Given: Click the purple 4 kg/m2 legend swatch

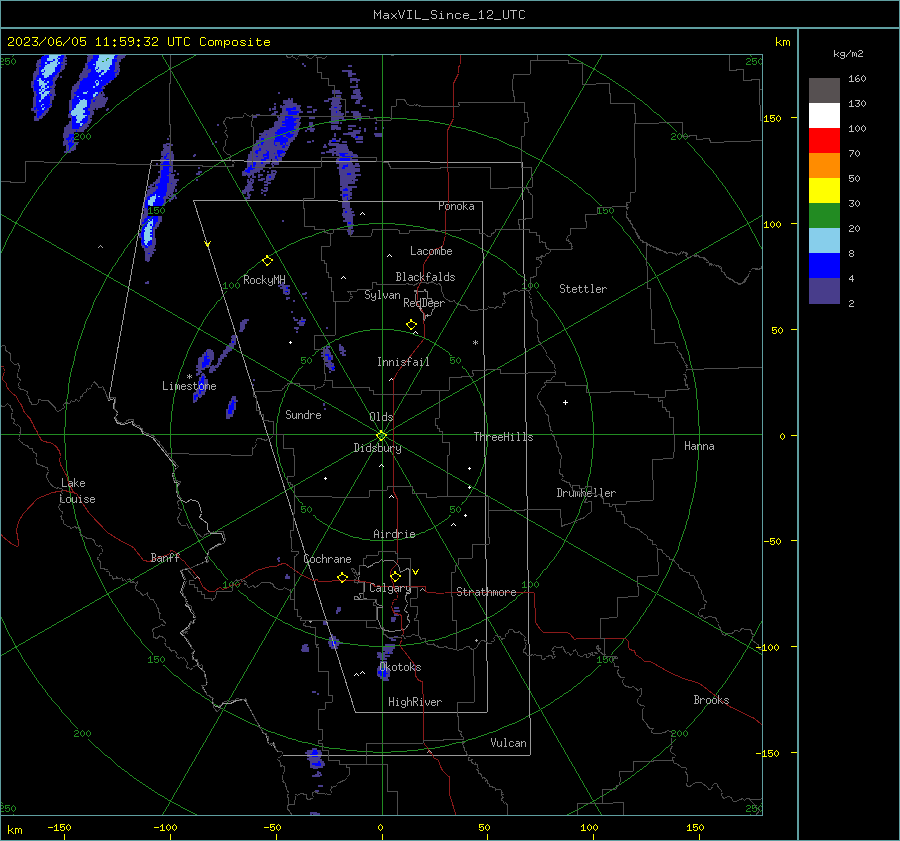Looking at the screenshot, I should pos(824,291).
